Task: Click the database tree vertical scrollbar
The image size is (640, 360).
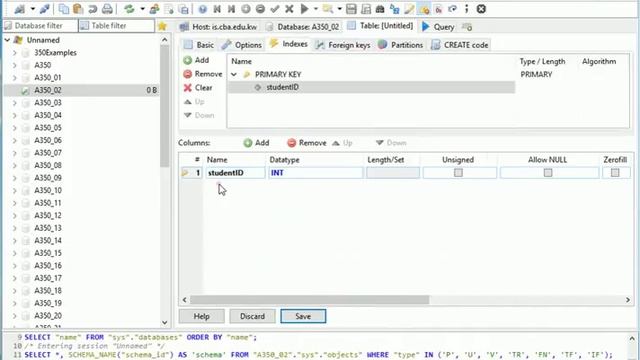Action: pyautogui.click(x=164, y=106)
